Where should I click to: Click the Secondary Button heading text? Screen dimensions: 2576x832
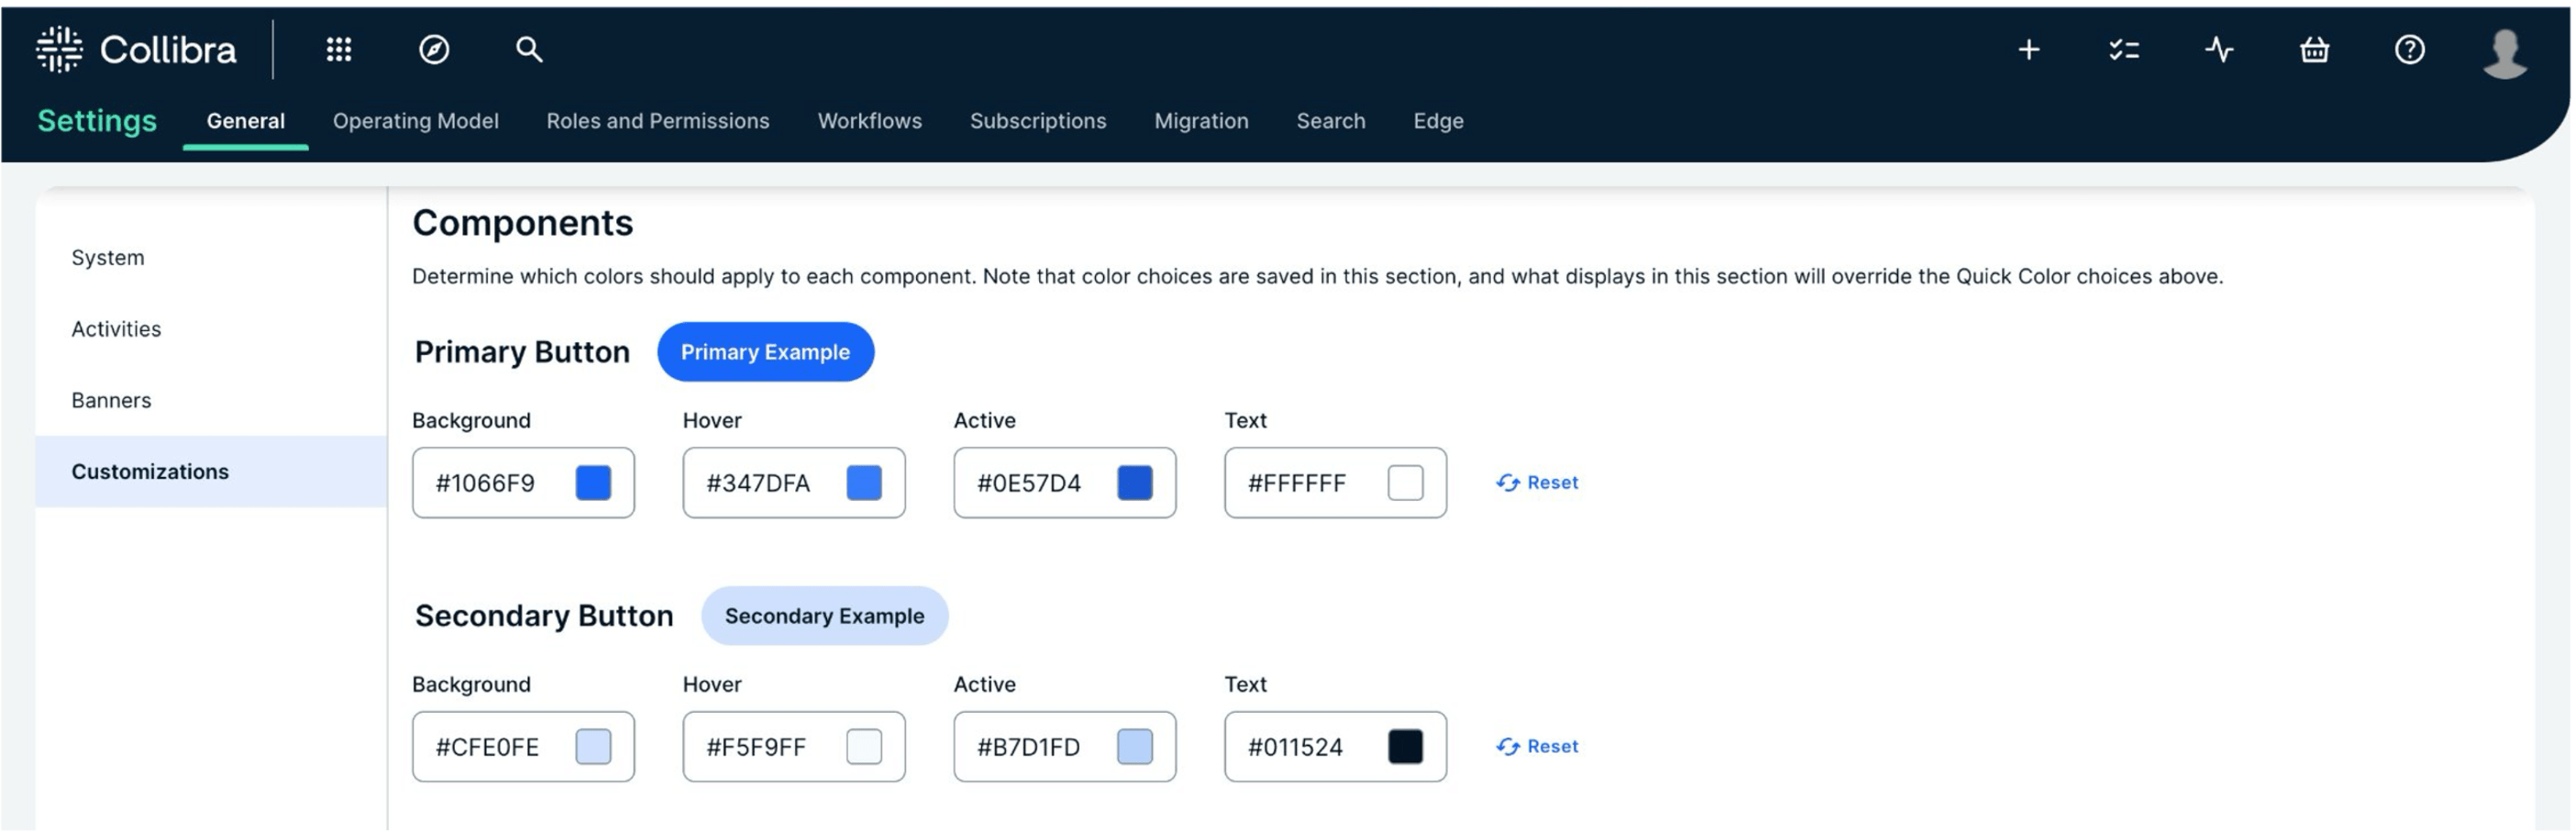pos(544,616)
